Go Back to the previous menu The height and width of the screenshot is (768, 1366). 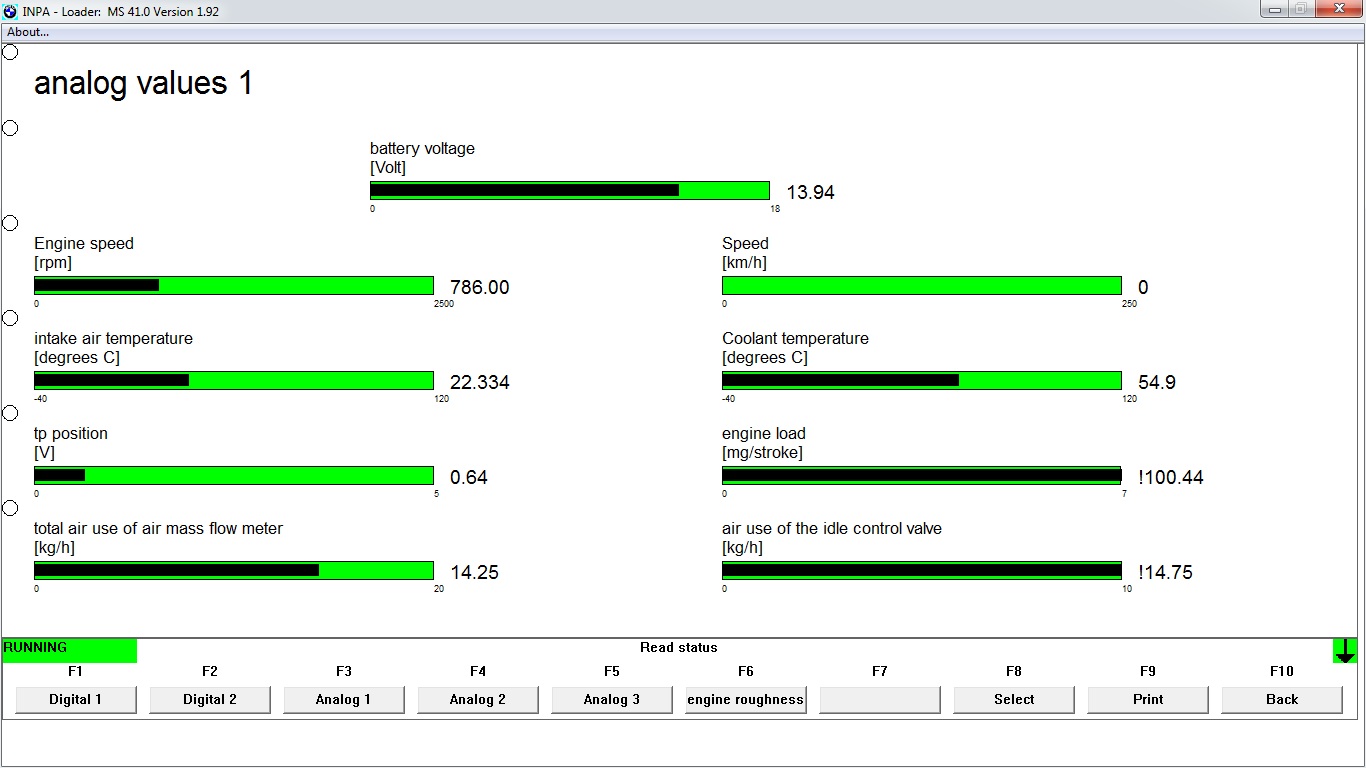[x=1282, y=700]
